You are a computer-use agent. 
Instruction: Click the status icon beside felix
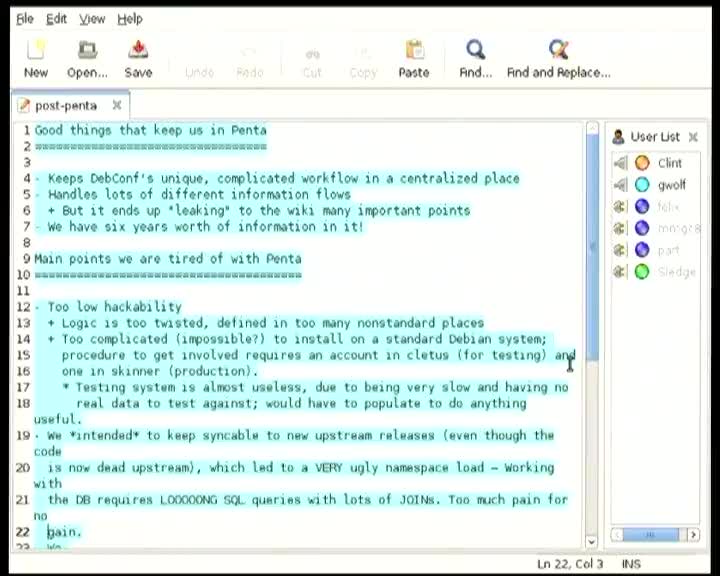pyautogui.click(x=620, y=207)
